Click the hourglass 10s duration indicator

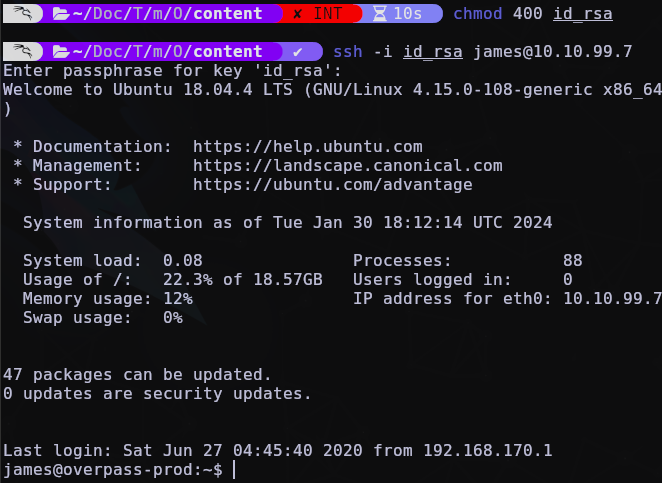tap(398, 14)
